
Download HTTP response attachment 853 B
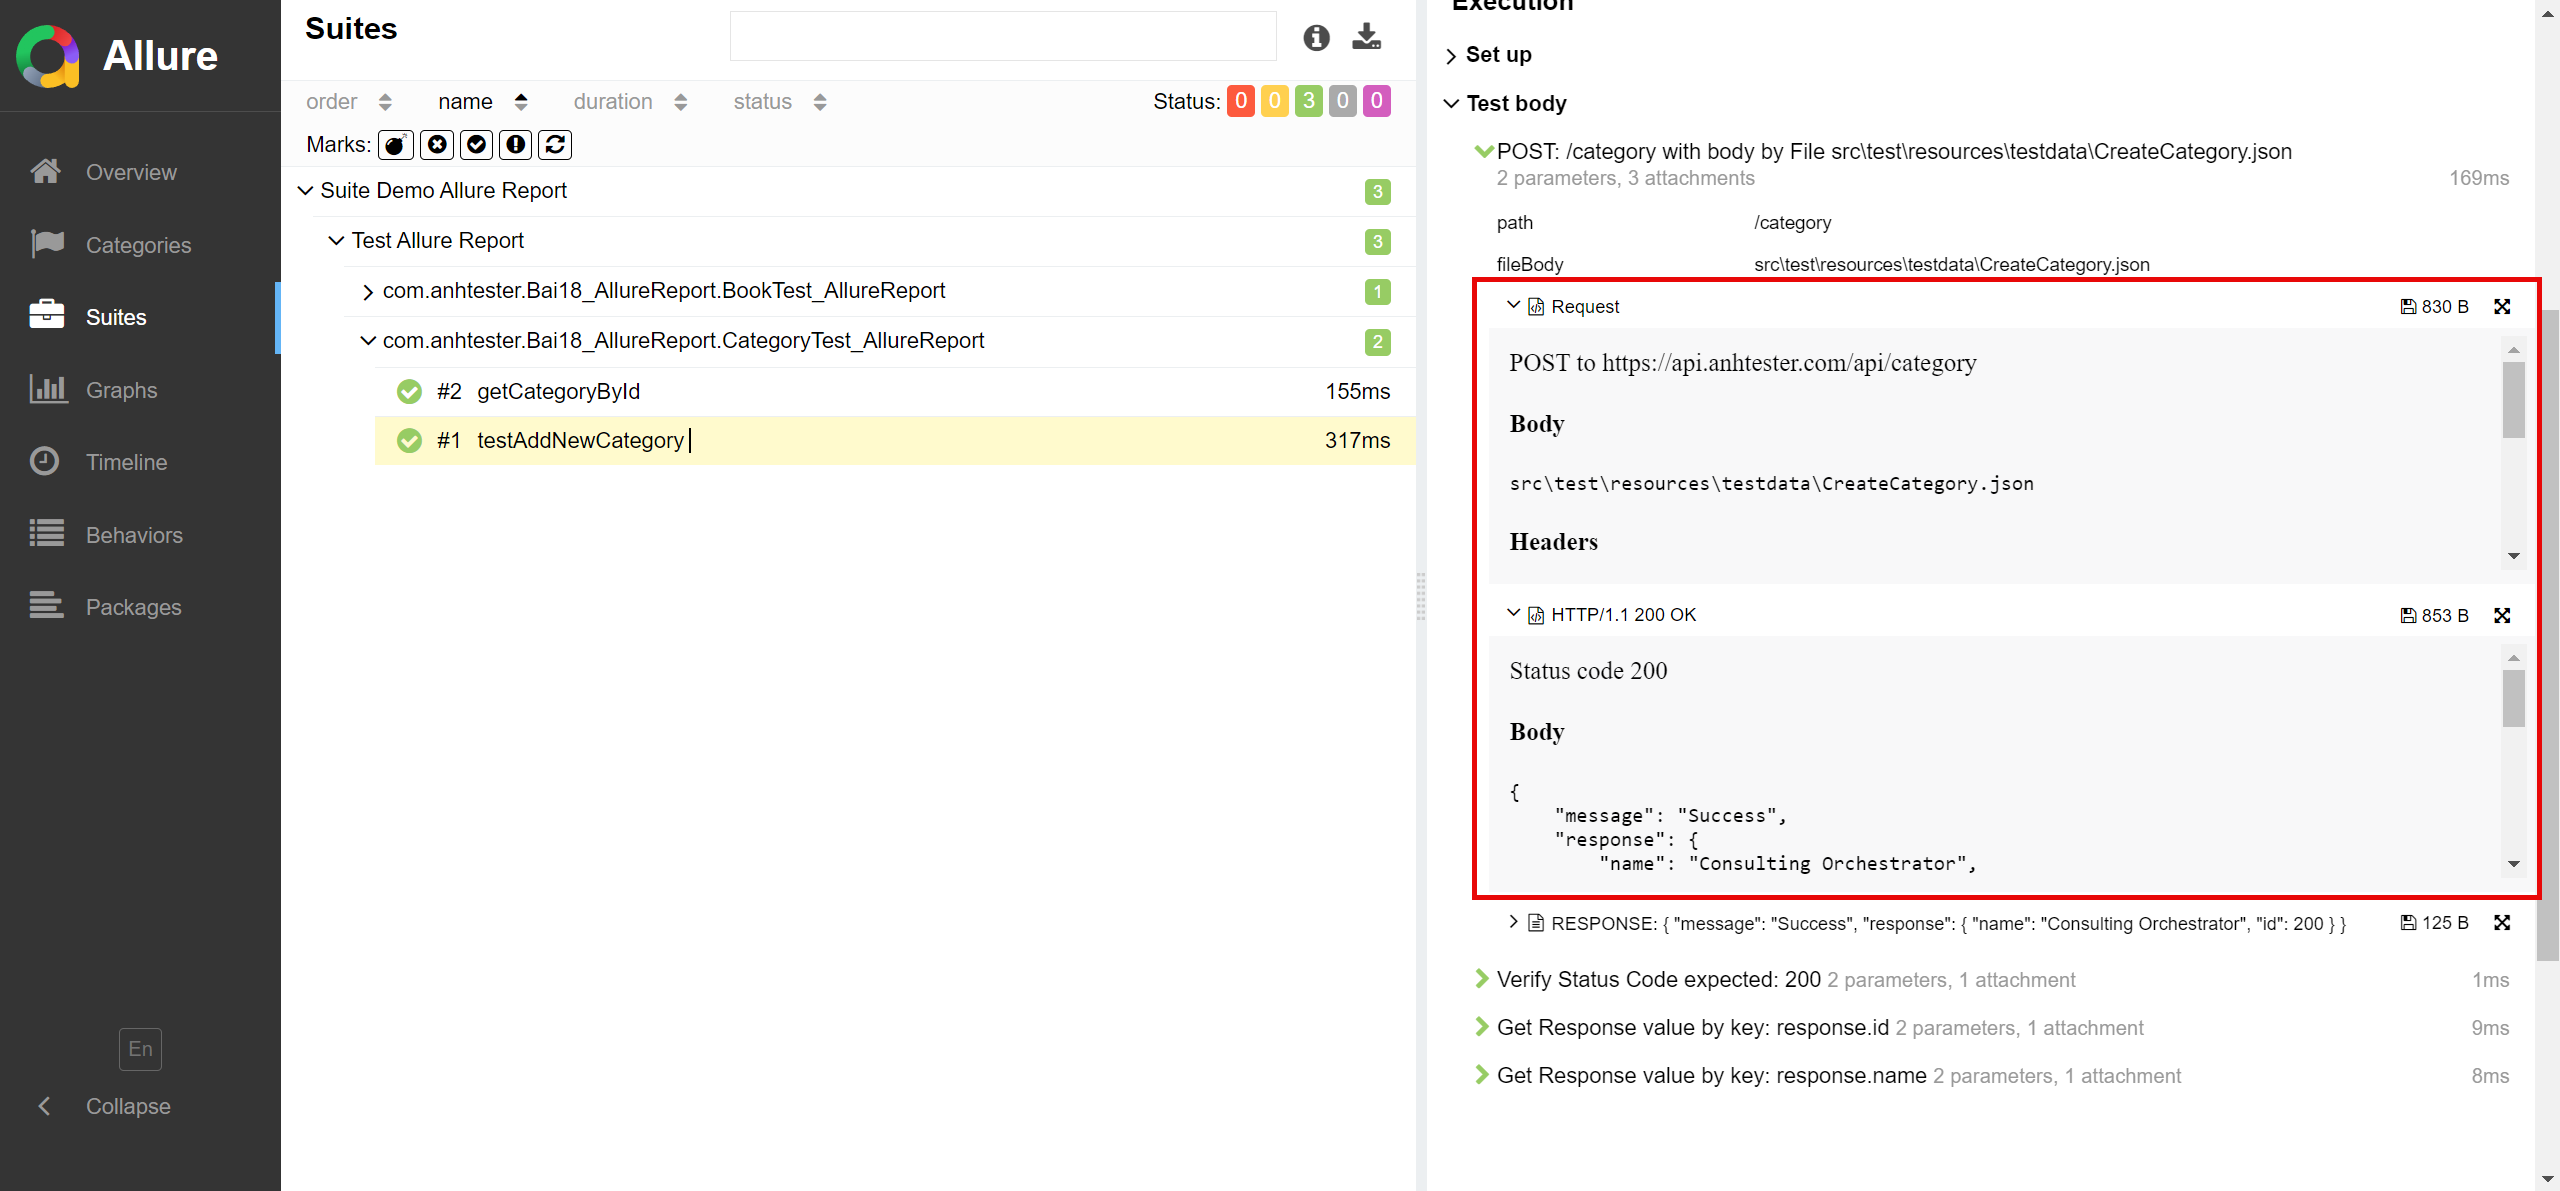coord(2434,616)
